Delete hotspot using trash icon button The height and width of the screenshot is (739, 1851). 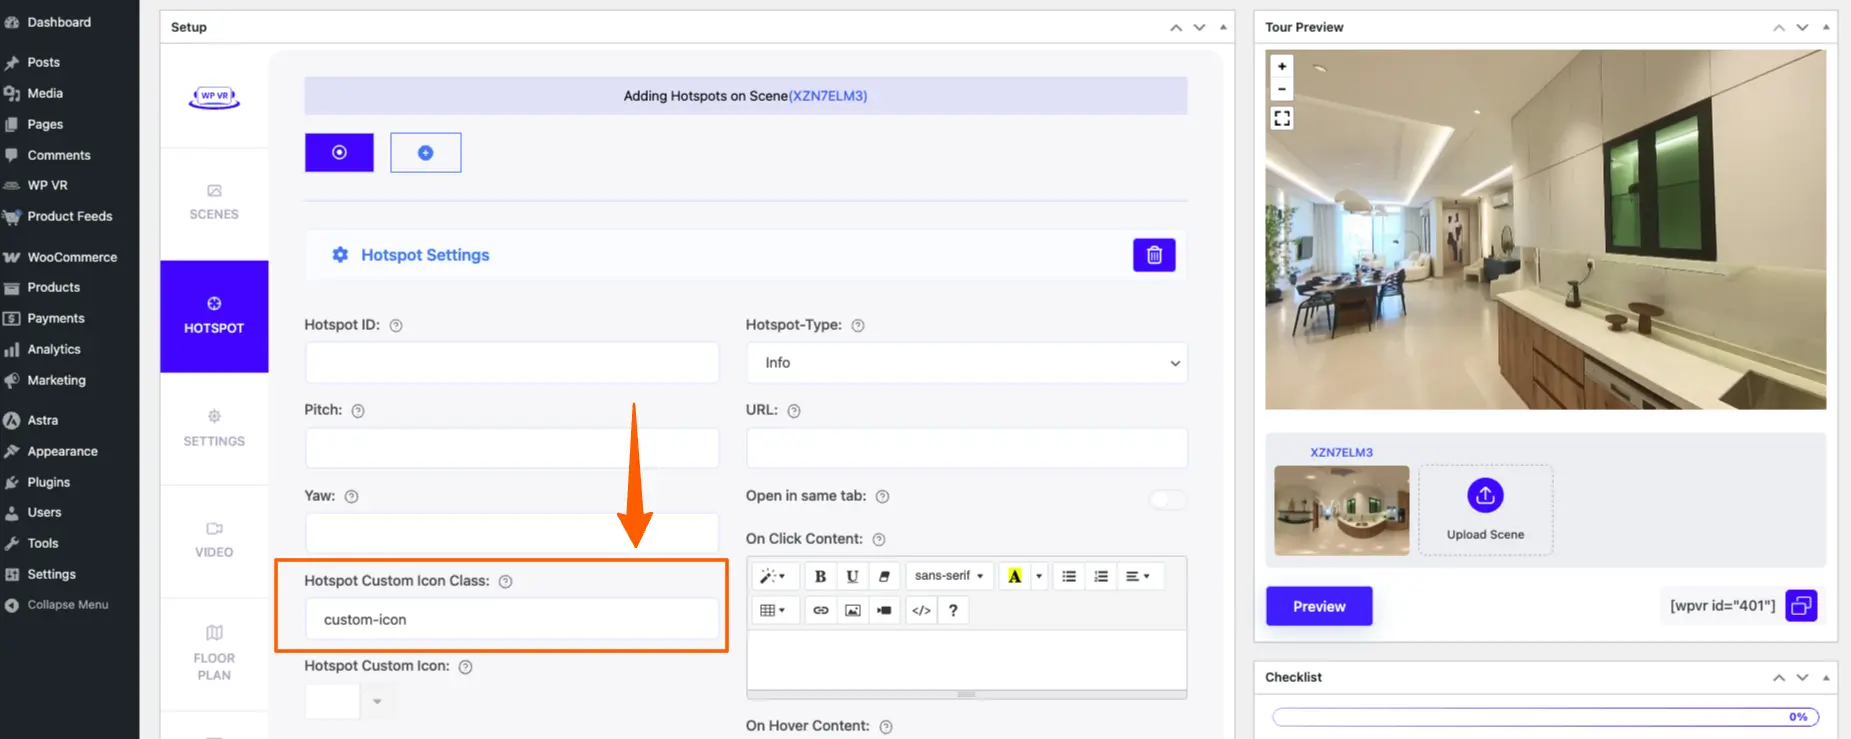[1154, 255]
